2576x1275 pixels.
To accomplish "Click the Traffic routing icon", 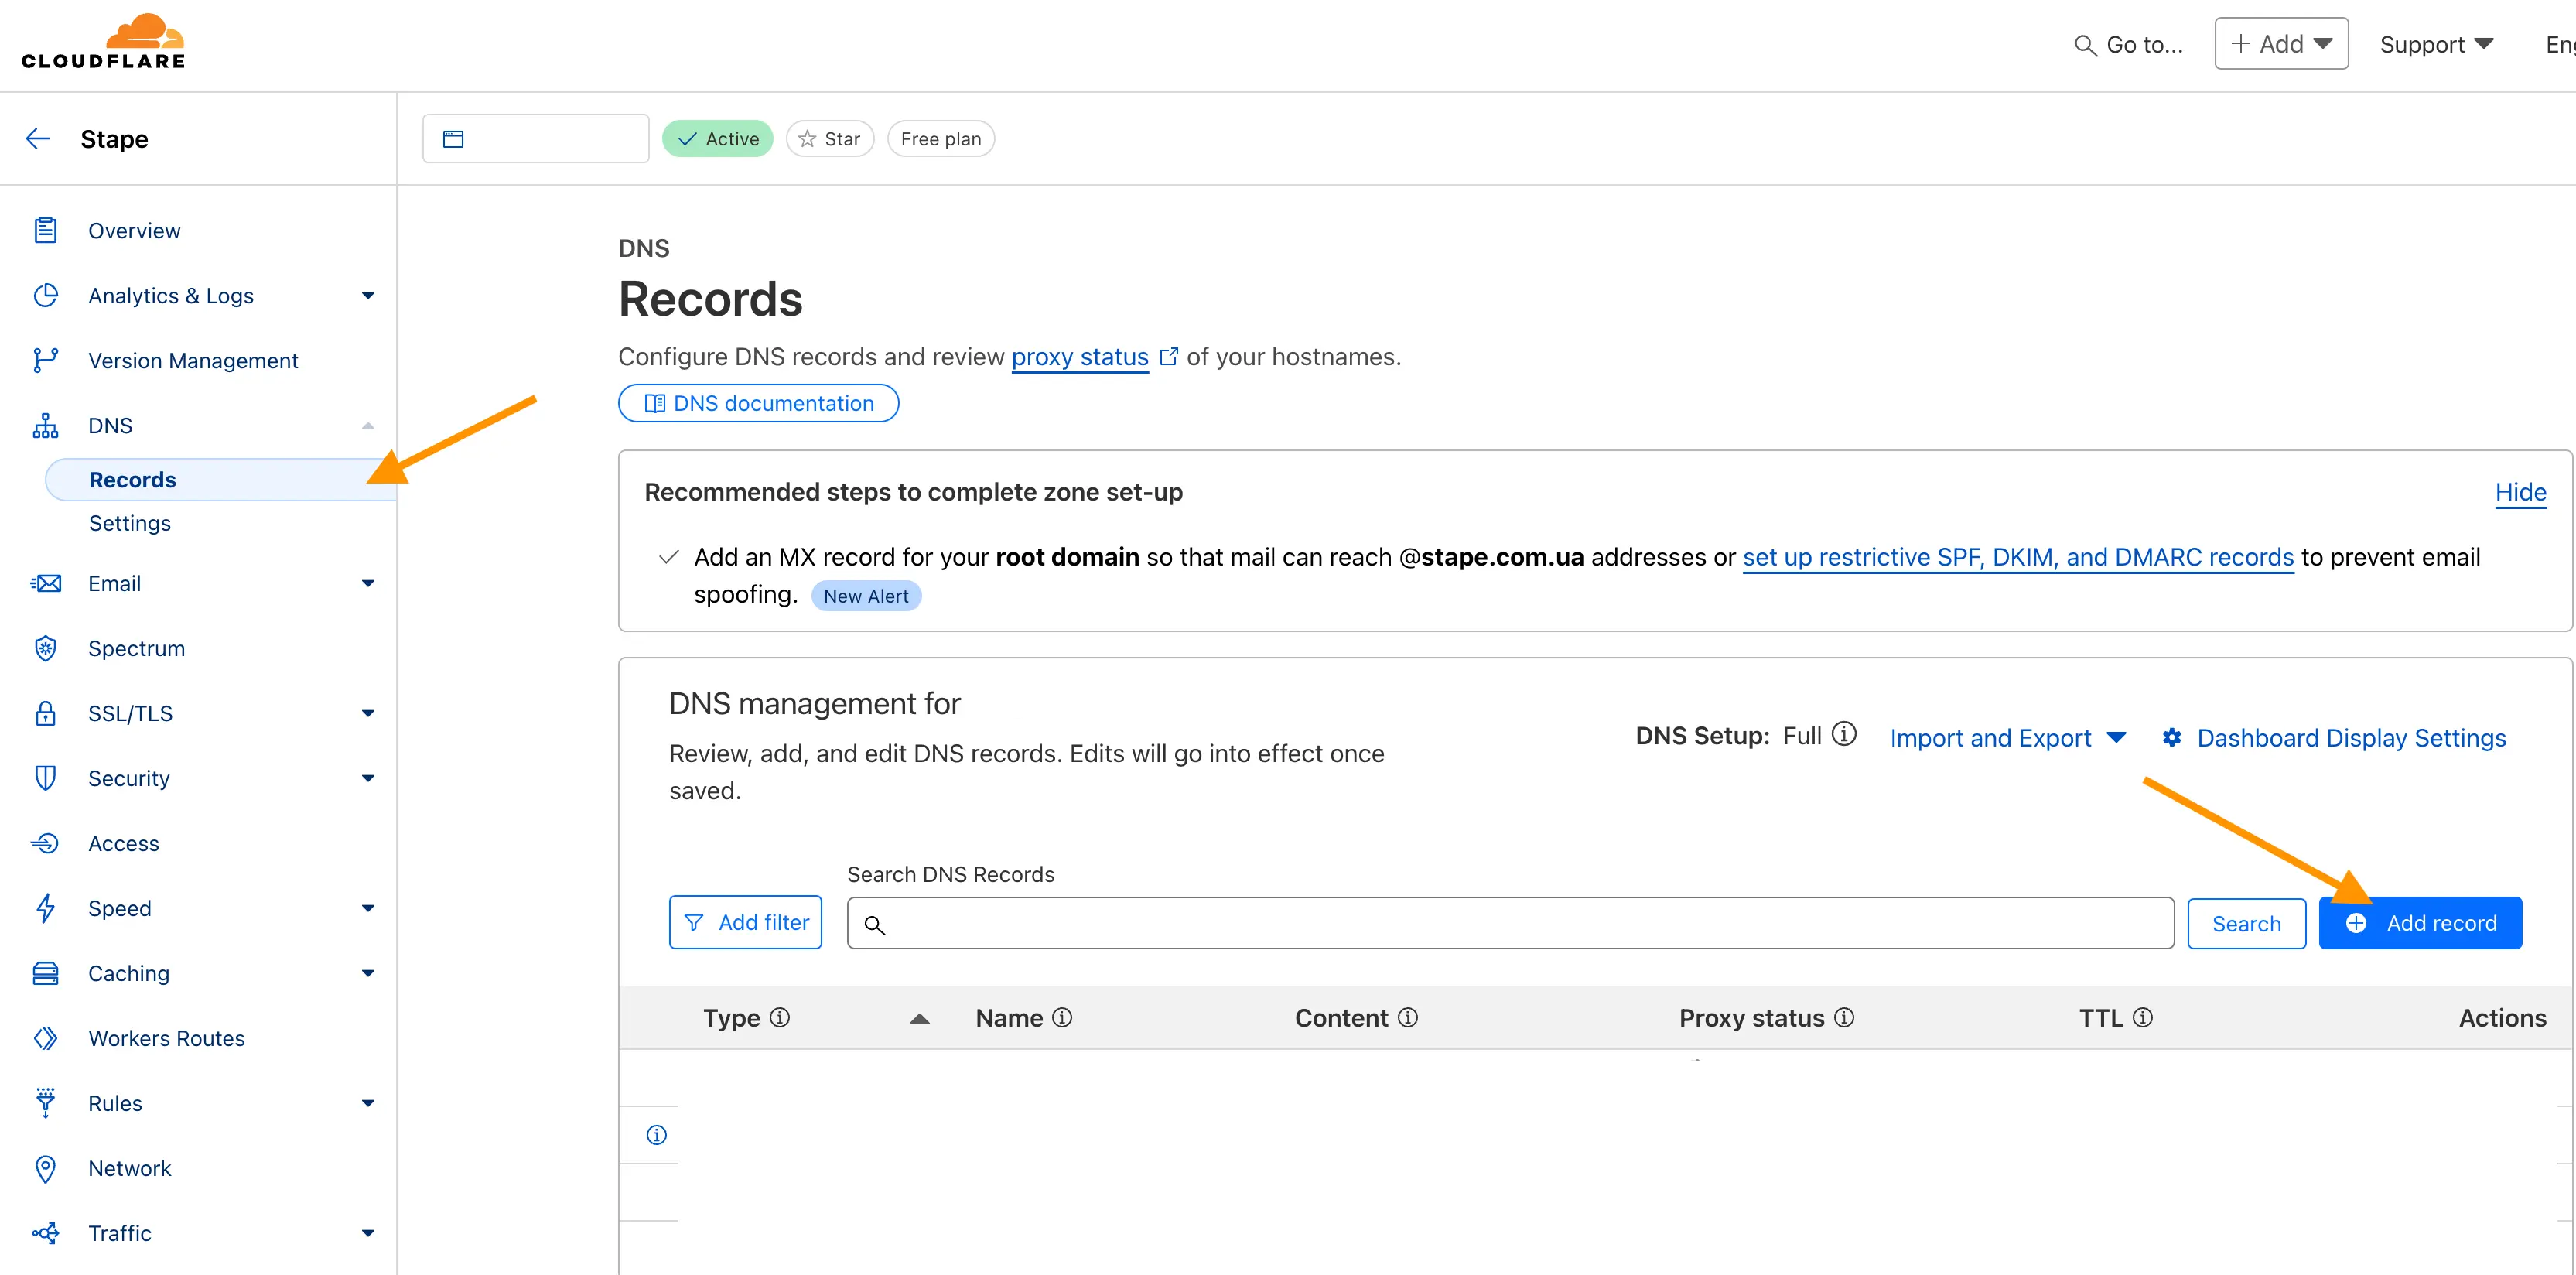I will pyautogui.click(x=45, y=1233).
